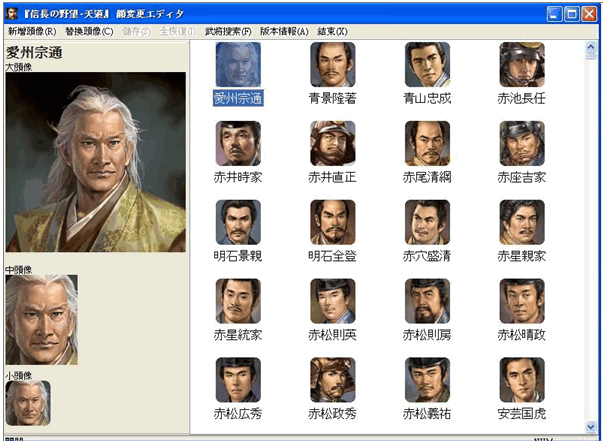Viewport: 603px width, 441px height.
Task: Select the 赤松政秀 portrait icon
Action: pos(333,379)
